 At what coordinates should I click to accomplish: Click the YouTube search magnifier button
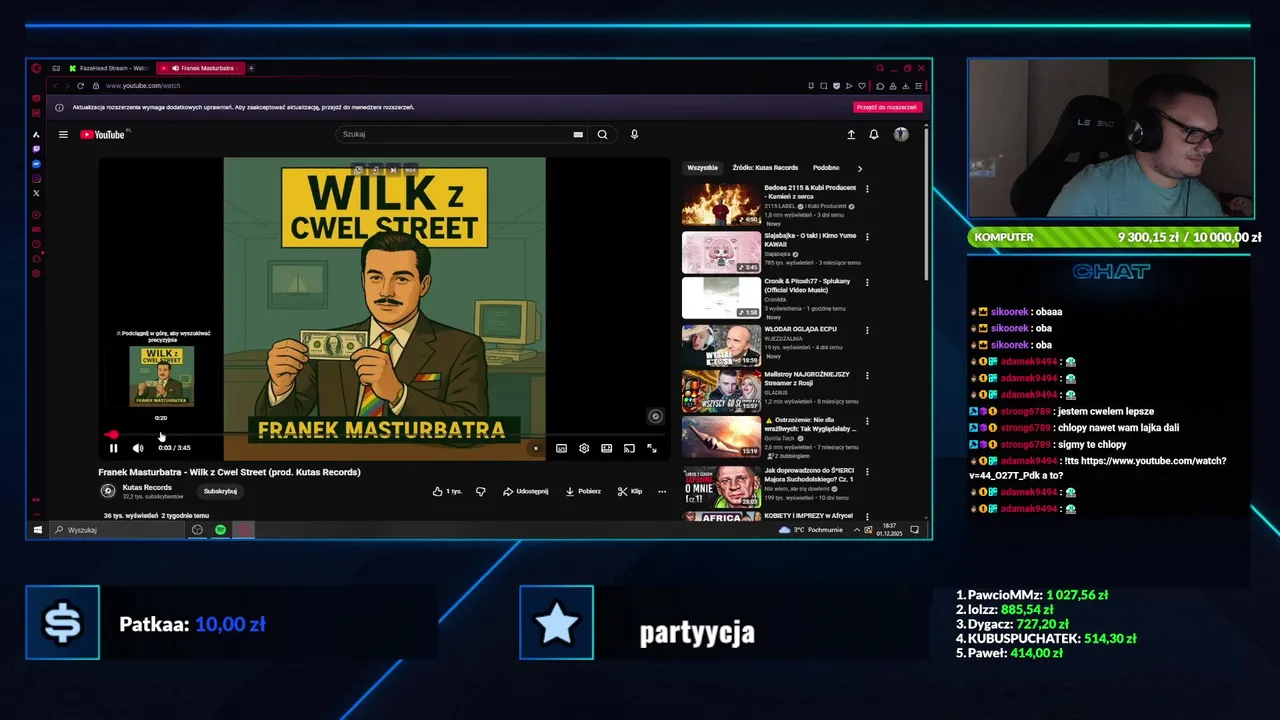click(602, 134)
